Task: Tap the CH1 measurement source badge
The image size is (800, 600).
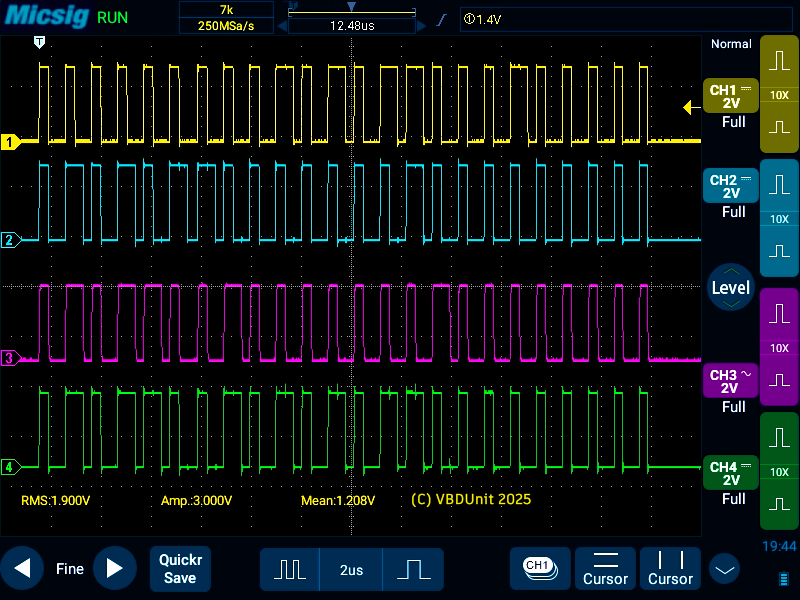Action: click(540, 568)
